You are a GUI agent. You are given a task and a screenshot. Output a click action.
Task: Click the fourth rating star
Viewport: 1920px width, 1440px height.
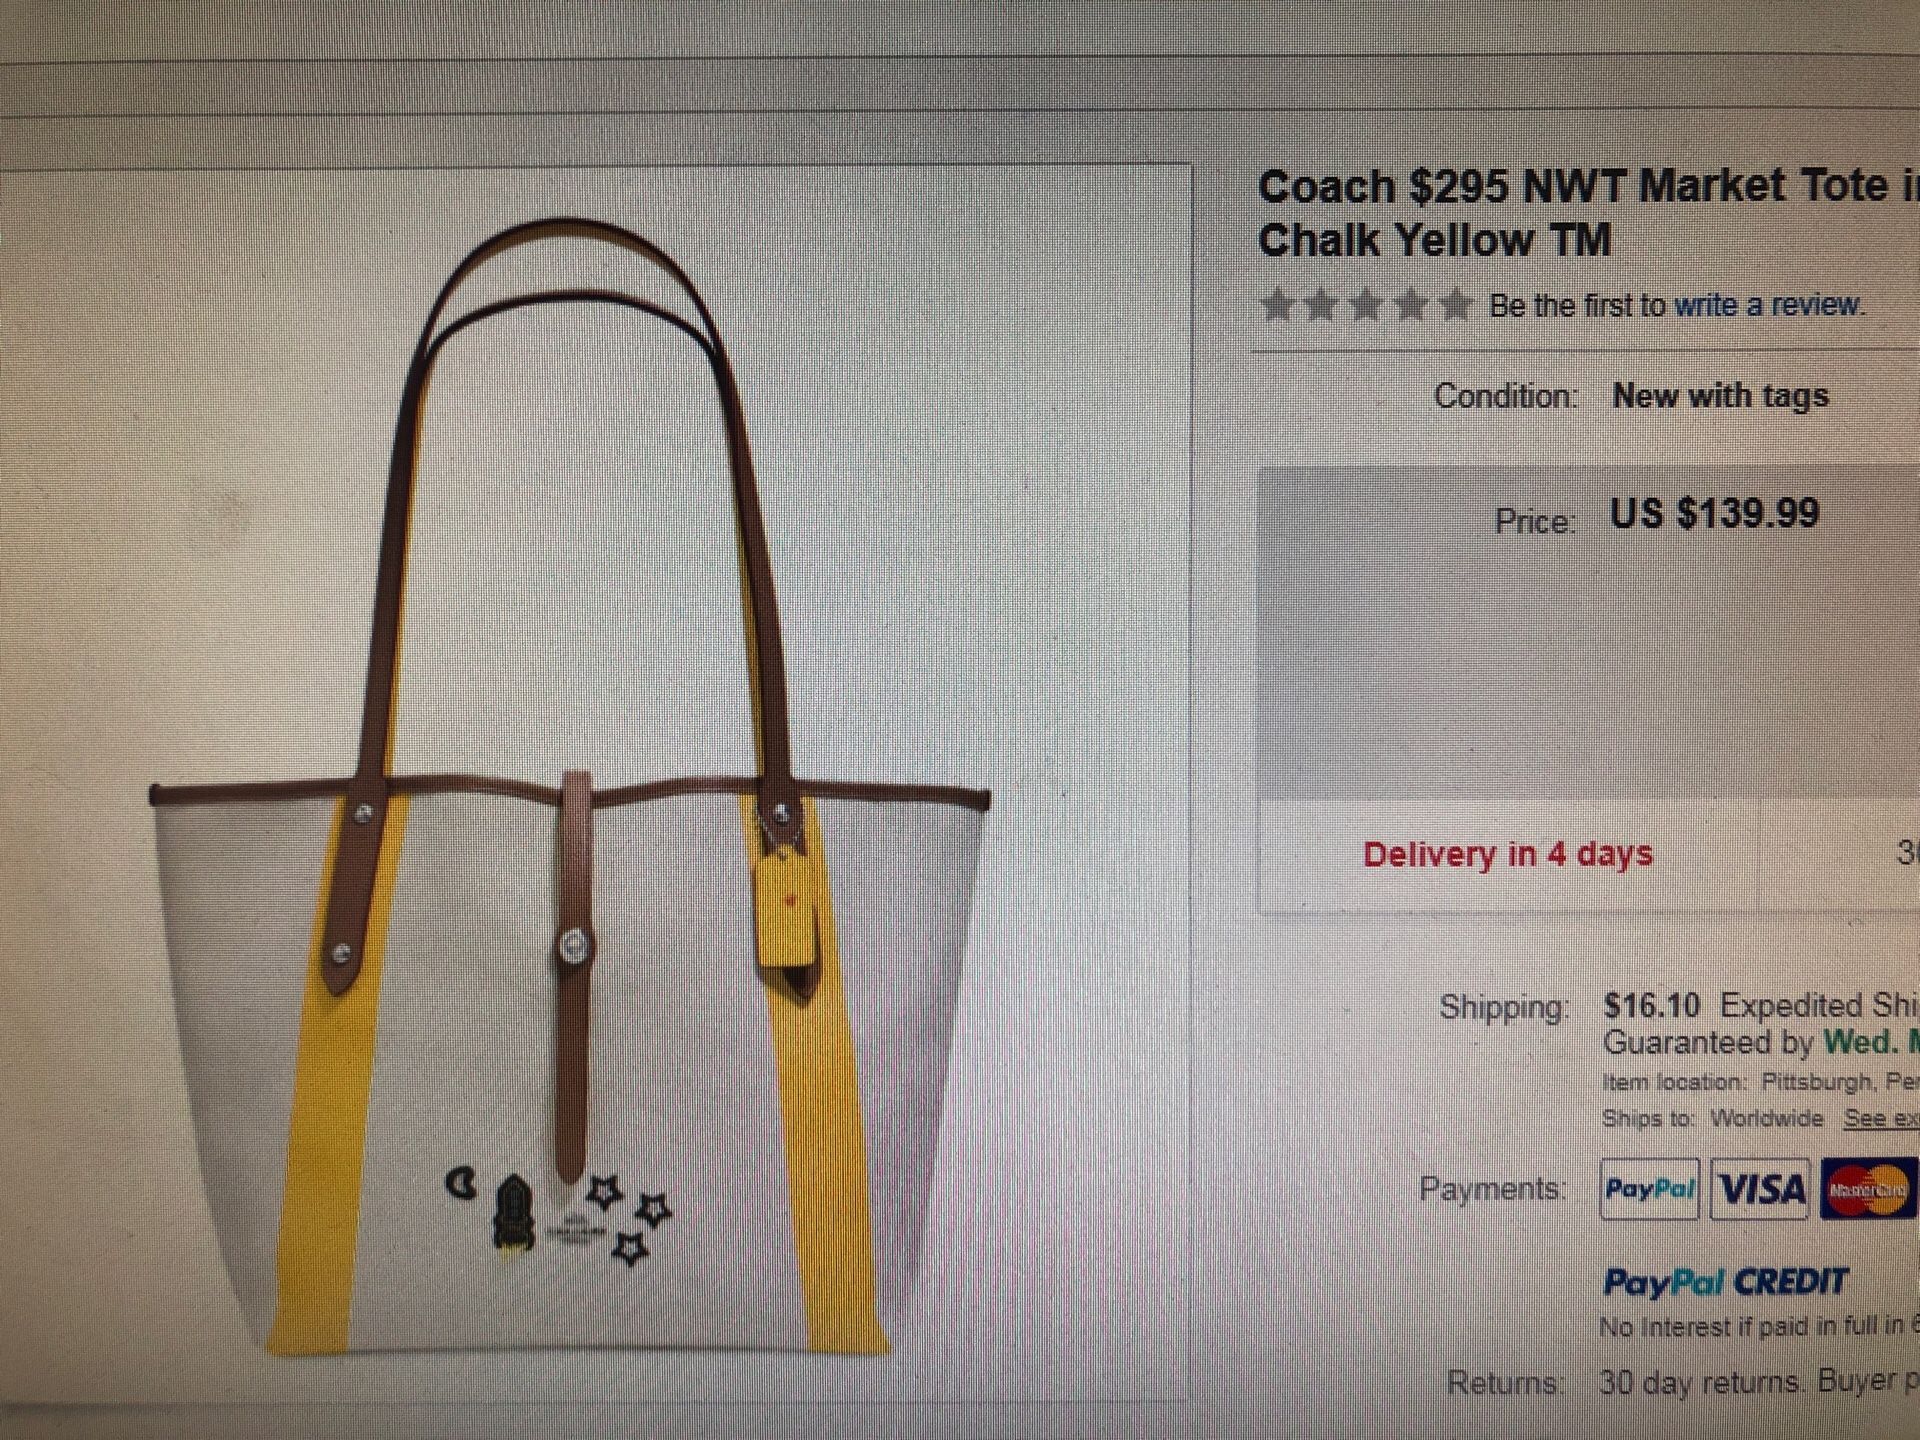pyautogui.click(x=1410, y=304)
